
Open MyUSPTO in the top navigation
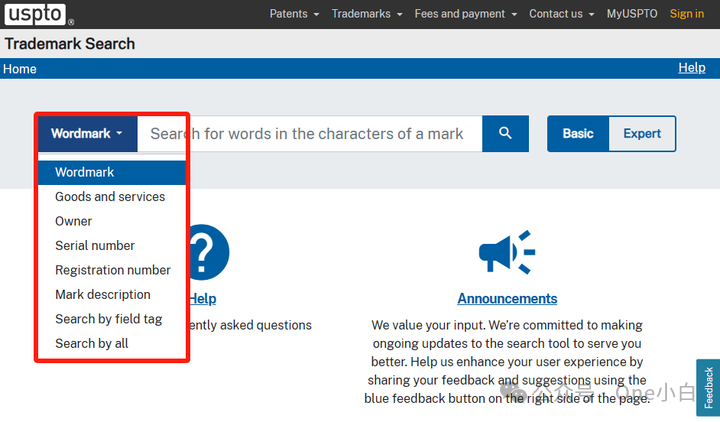(632, 14)
